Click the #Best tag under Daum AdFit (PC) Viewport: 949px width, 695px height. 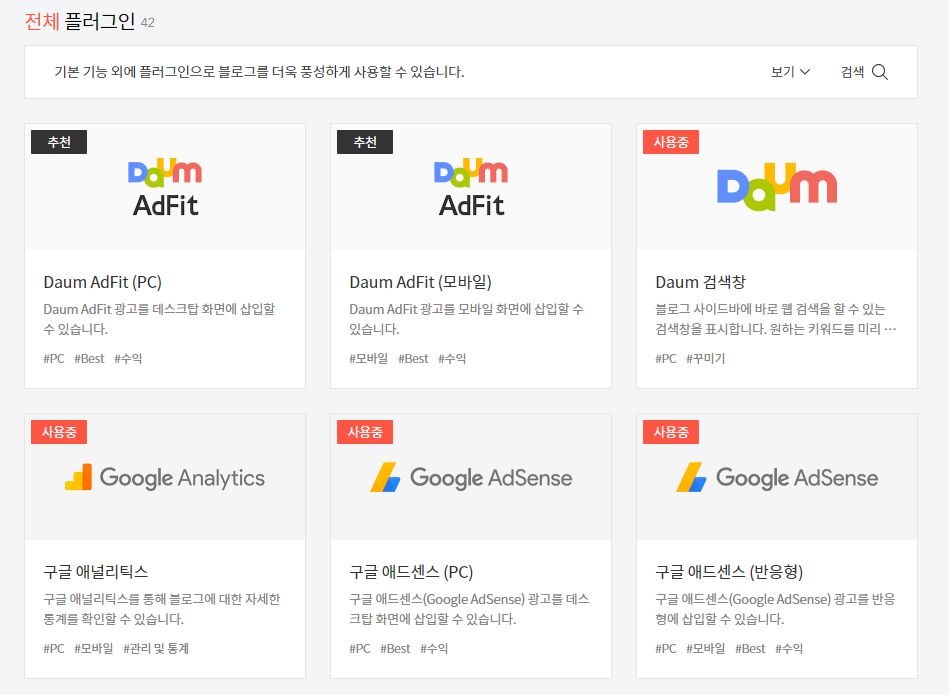coord(90,358)
